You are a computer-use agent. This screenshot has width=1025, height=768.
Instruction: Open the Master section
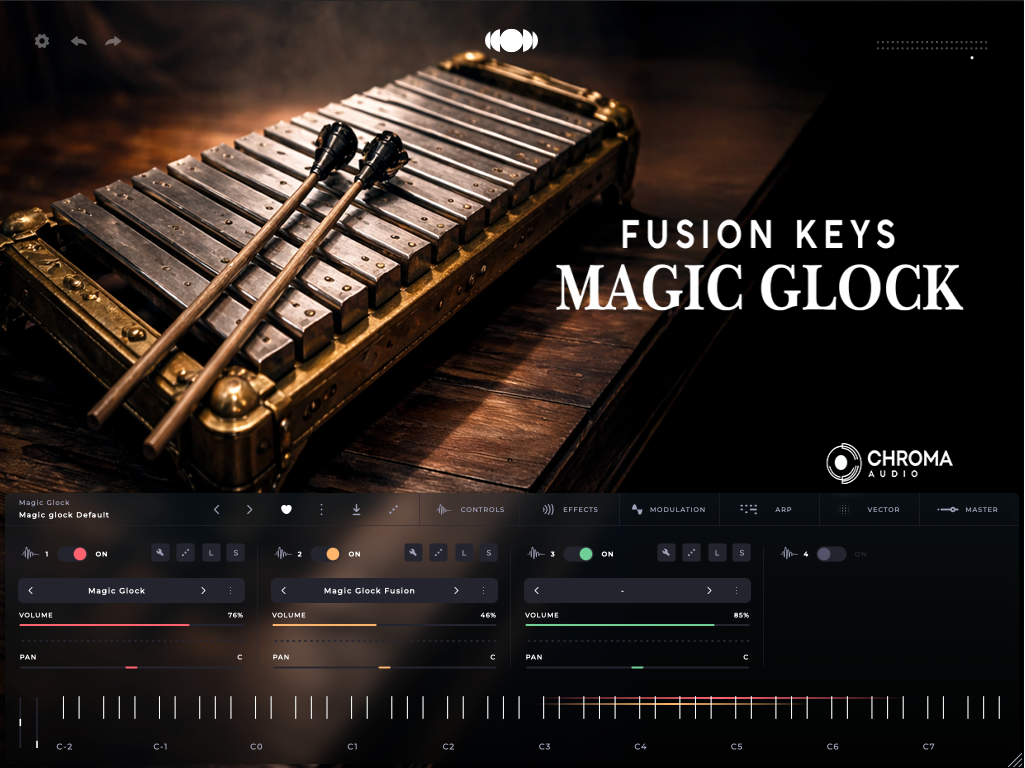pos(968,510)
